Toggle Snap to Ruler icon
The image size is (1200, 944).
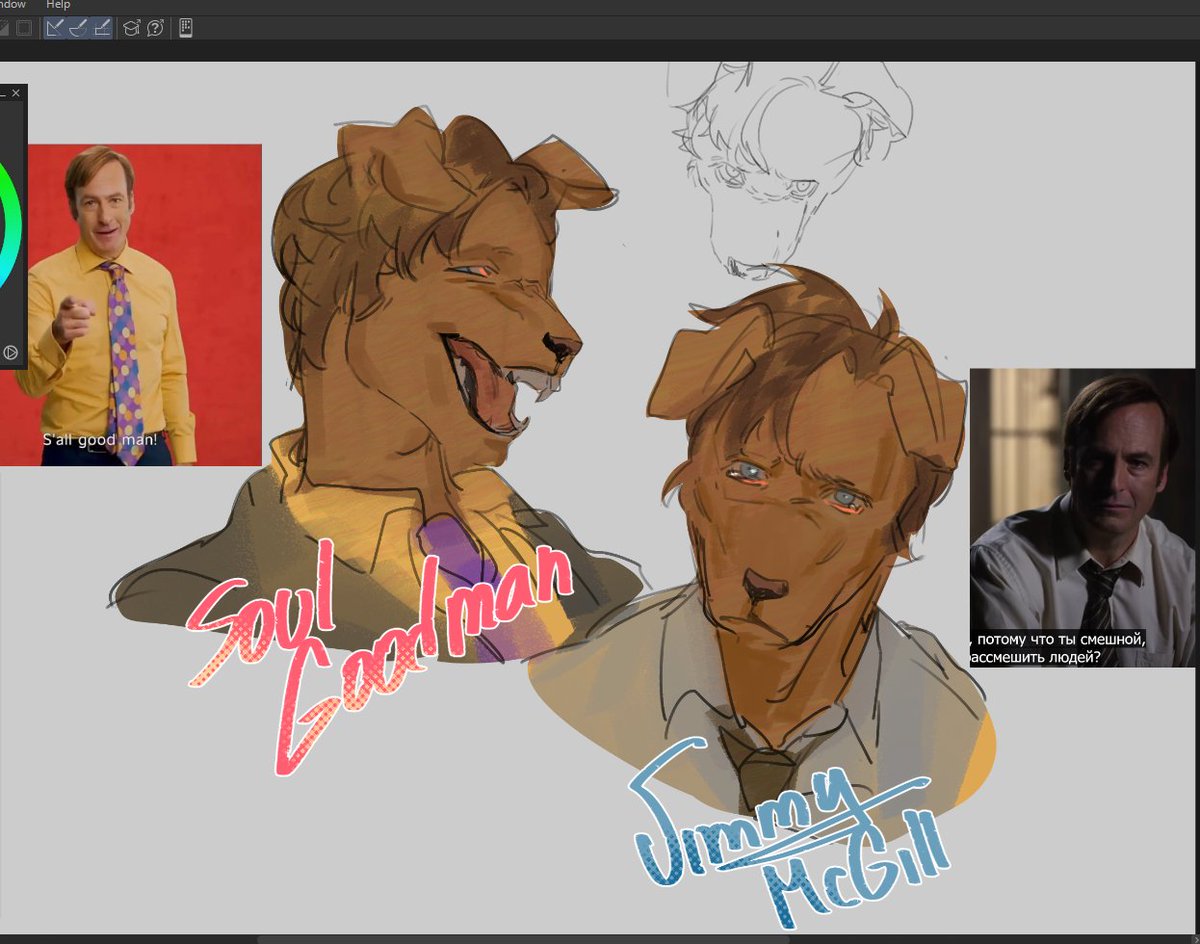click(x=55, y=28)
